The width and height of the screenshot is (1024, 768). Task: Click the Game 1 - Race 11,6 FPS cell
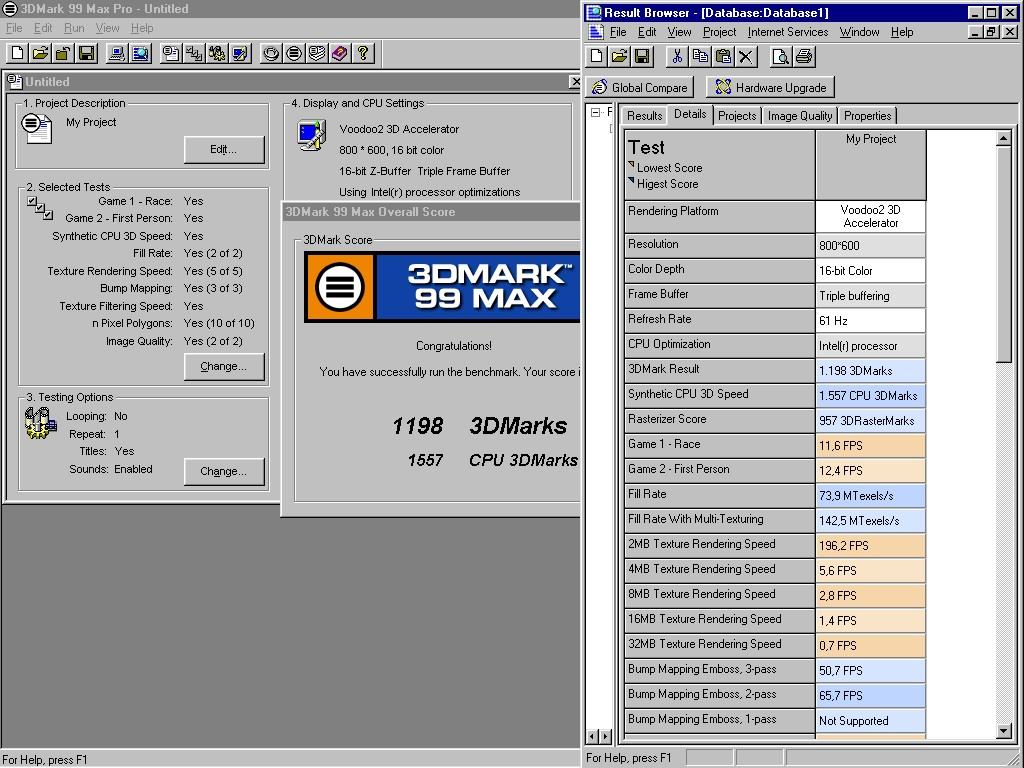click(x=871, y=445)
